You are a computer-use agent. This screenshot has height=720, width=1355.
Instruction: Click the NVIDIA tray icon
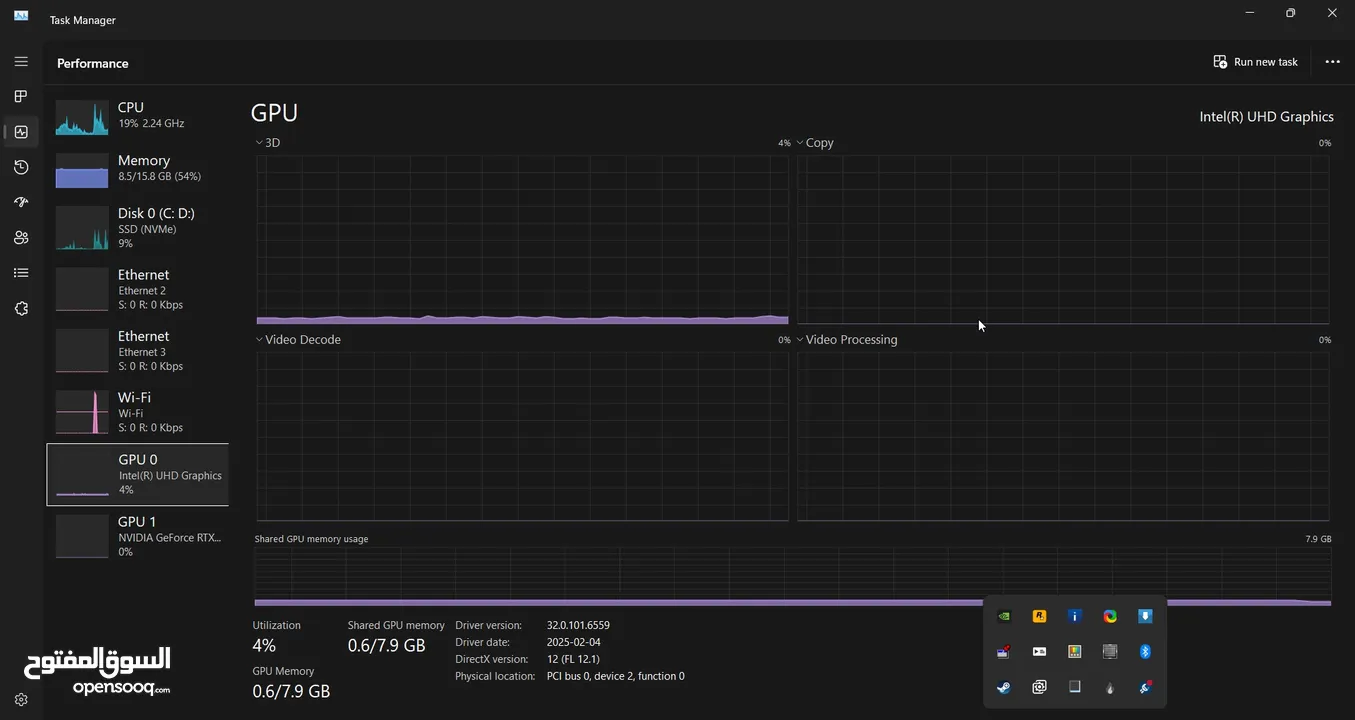(1004, 616)
